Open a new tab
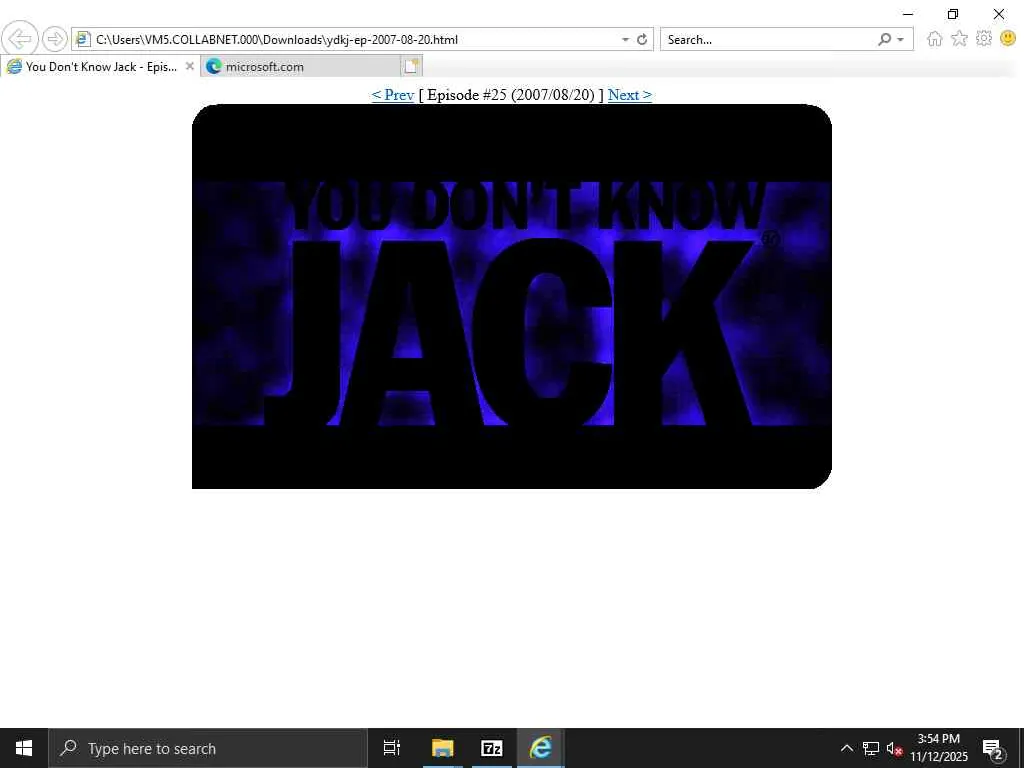This screenshot has height=768, width=1024. coord(411,67)
